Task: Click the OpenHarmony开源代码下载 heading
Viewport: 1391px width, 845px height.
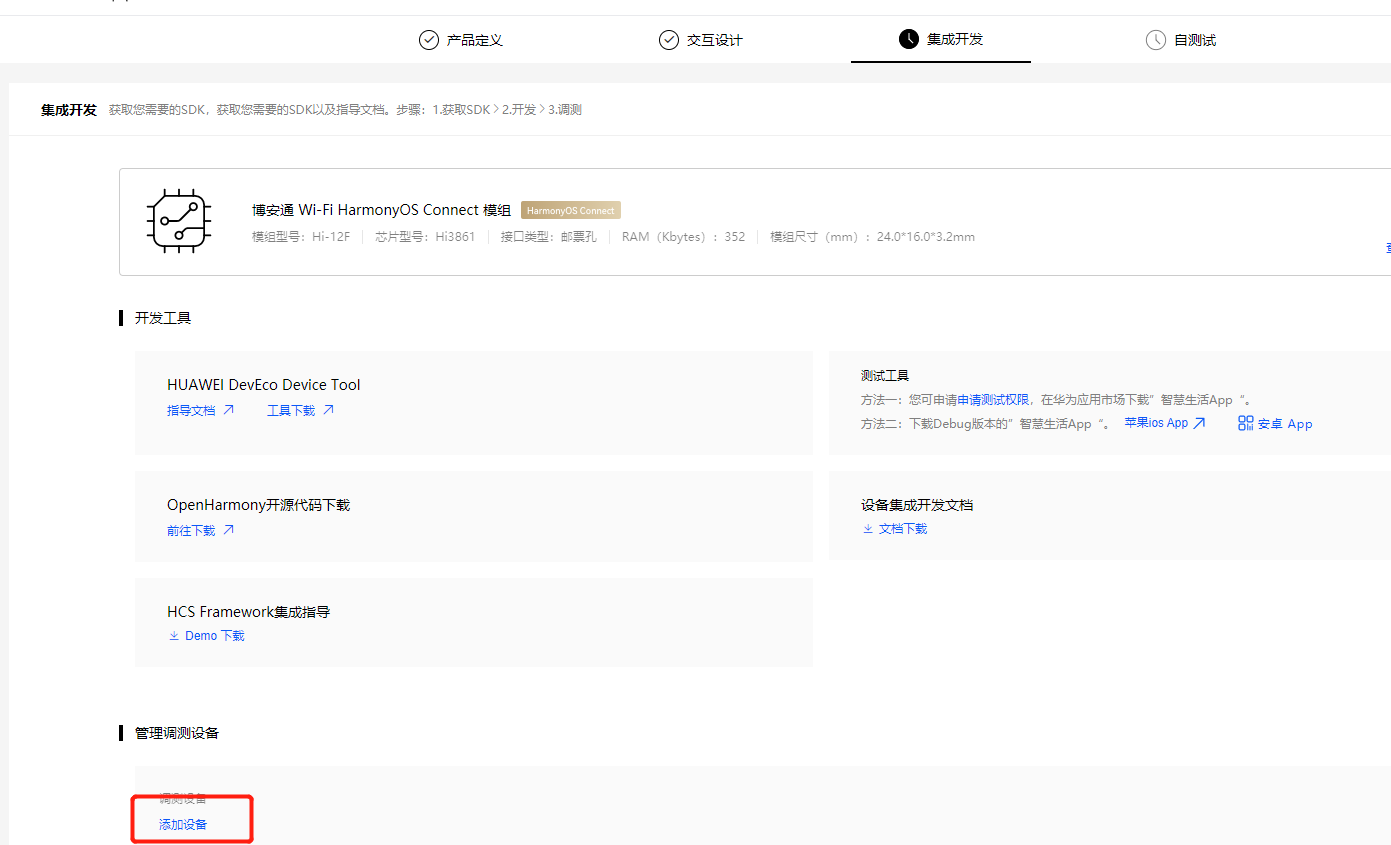Action: [x=259, y=505]
